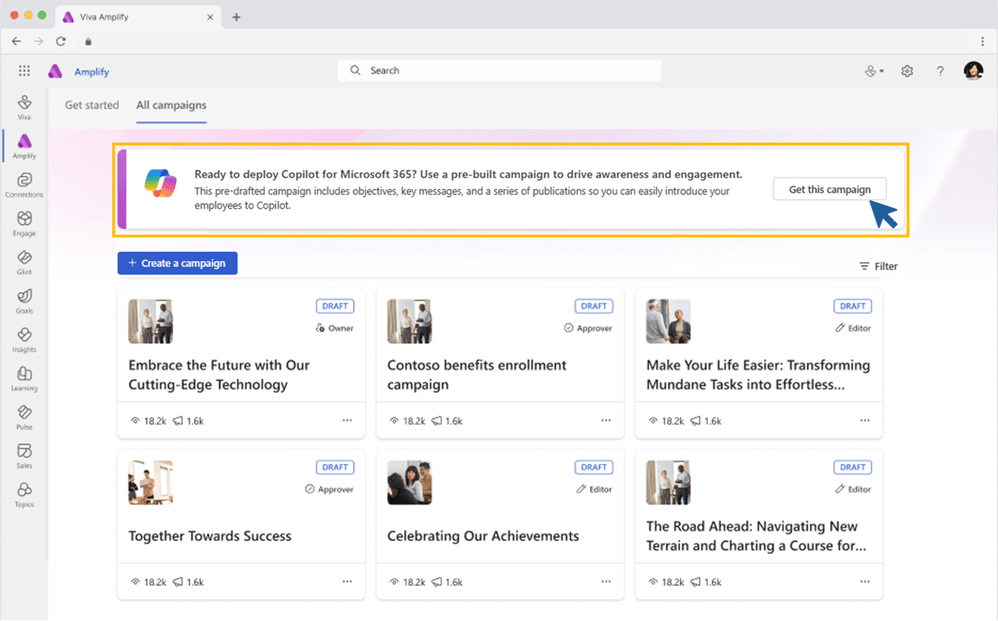Open the Microsoft 365 app launcher grid
This screenshot has width=998, height=621.
tap(24, 71)
